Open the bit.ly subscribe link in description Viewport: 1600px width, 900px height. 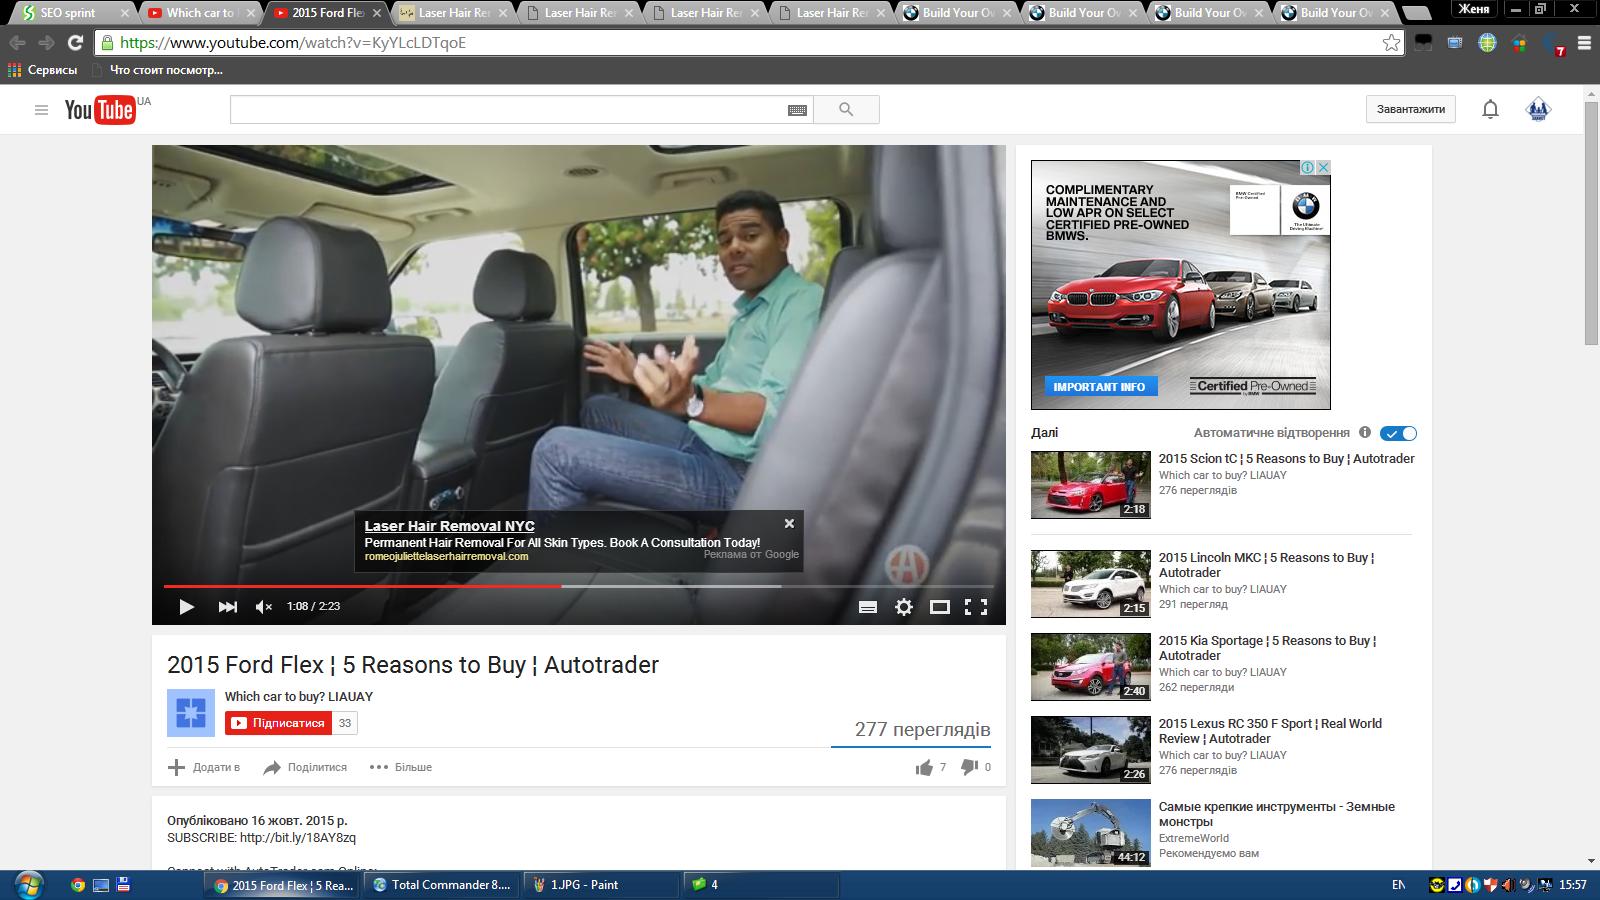(x=298, y=838)
